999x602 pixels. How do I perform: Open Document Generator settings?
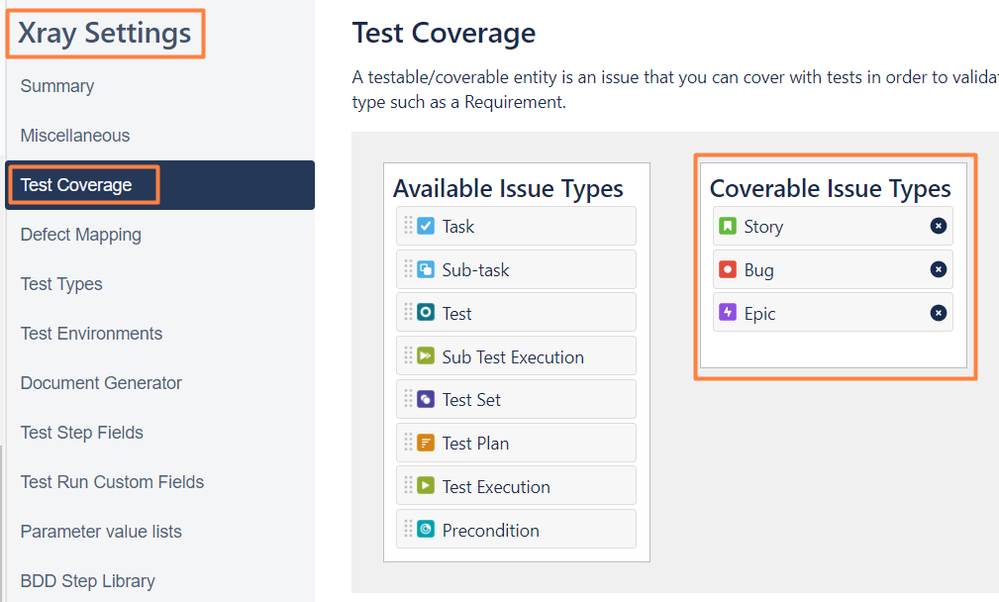click(x=101, y=383)
